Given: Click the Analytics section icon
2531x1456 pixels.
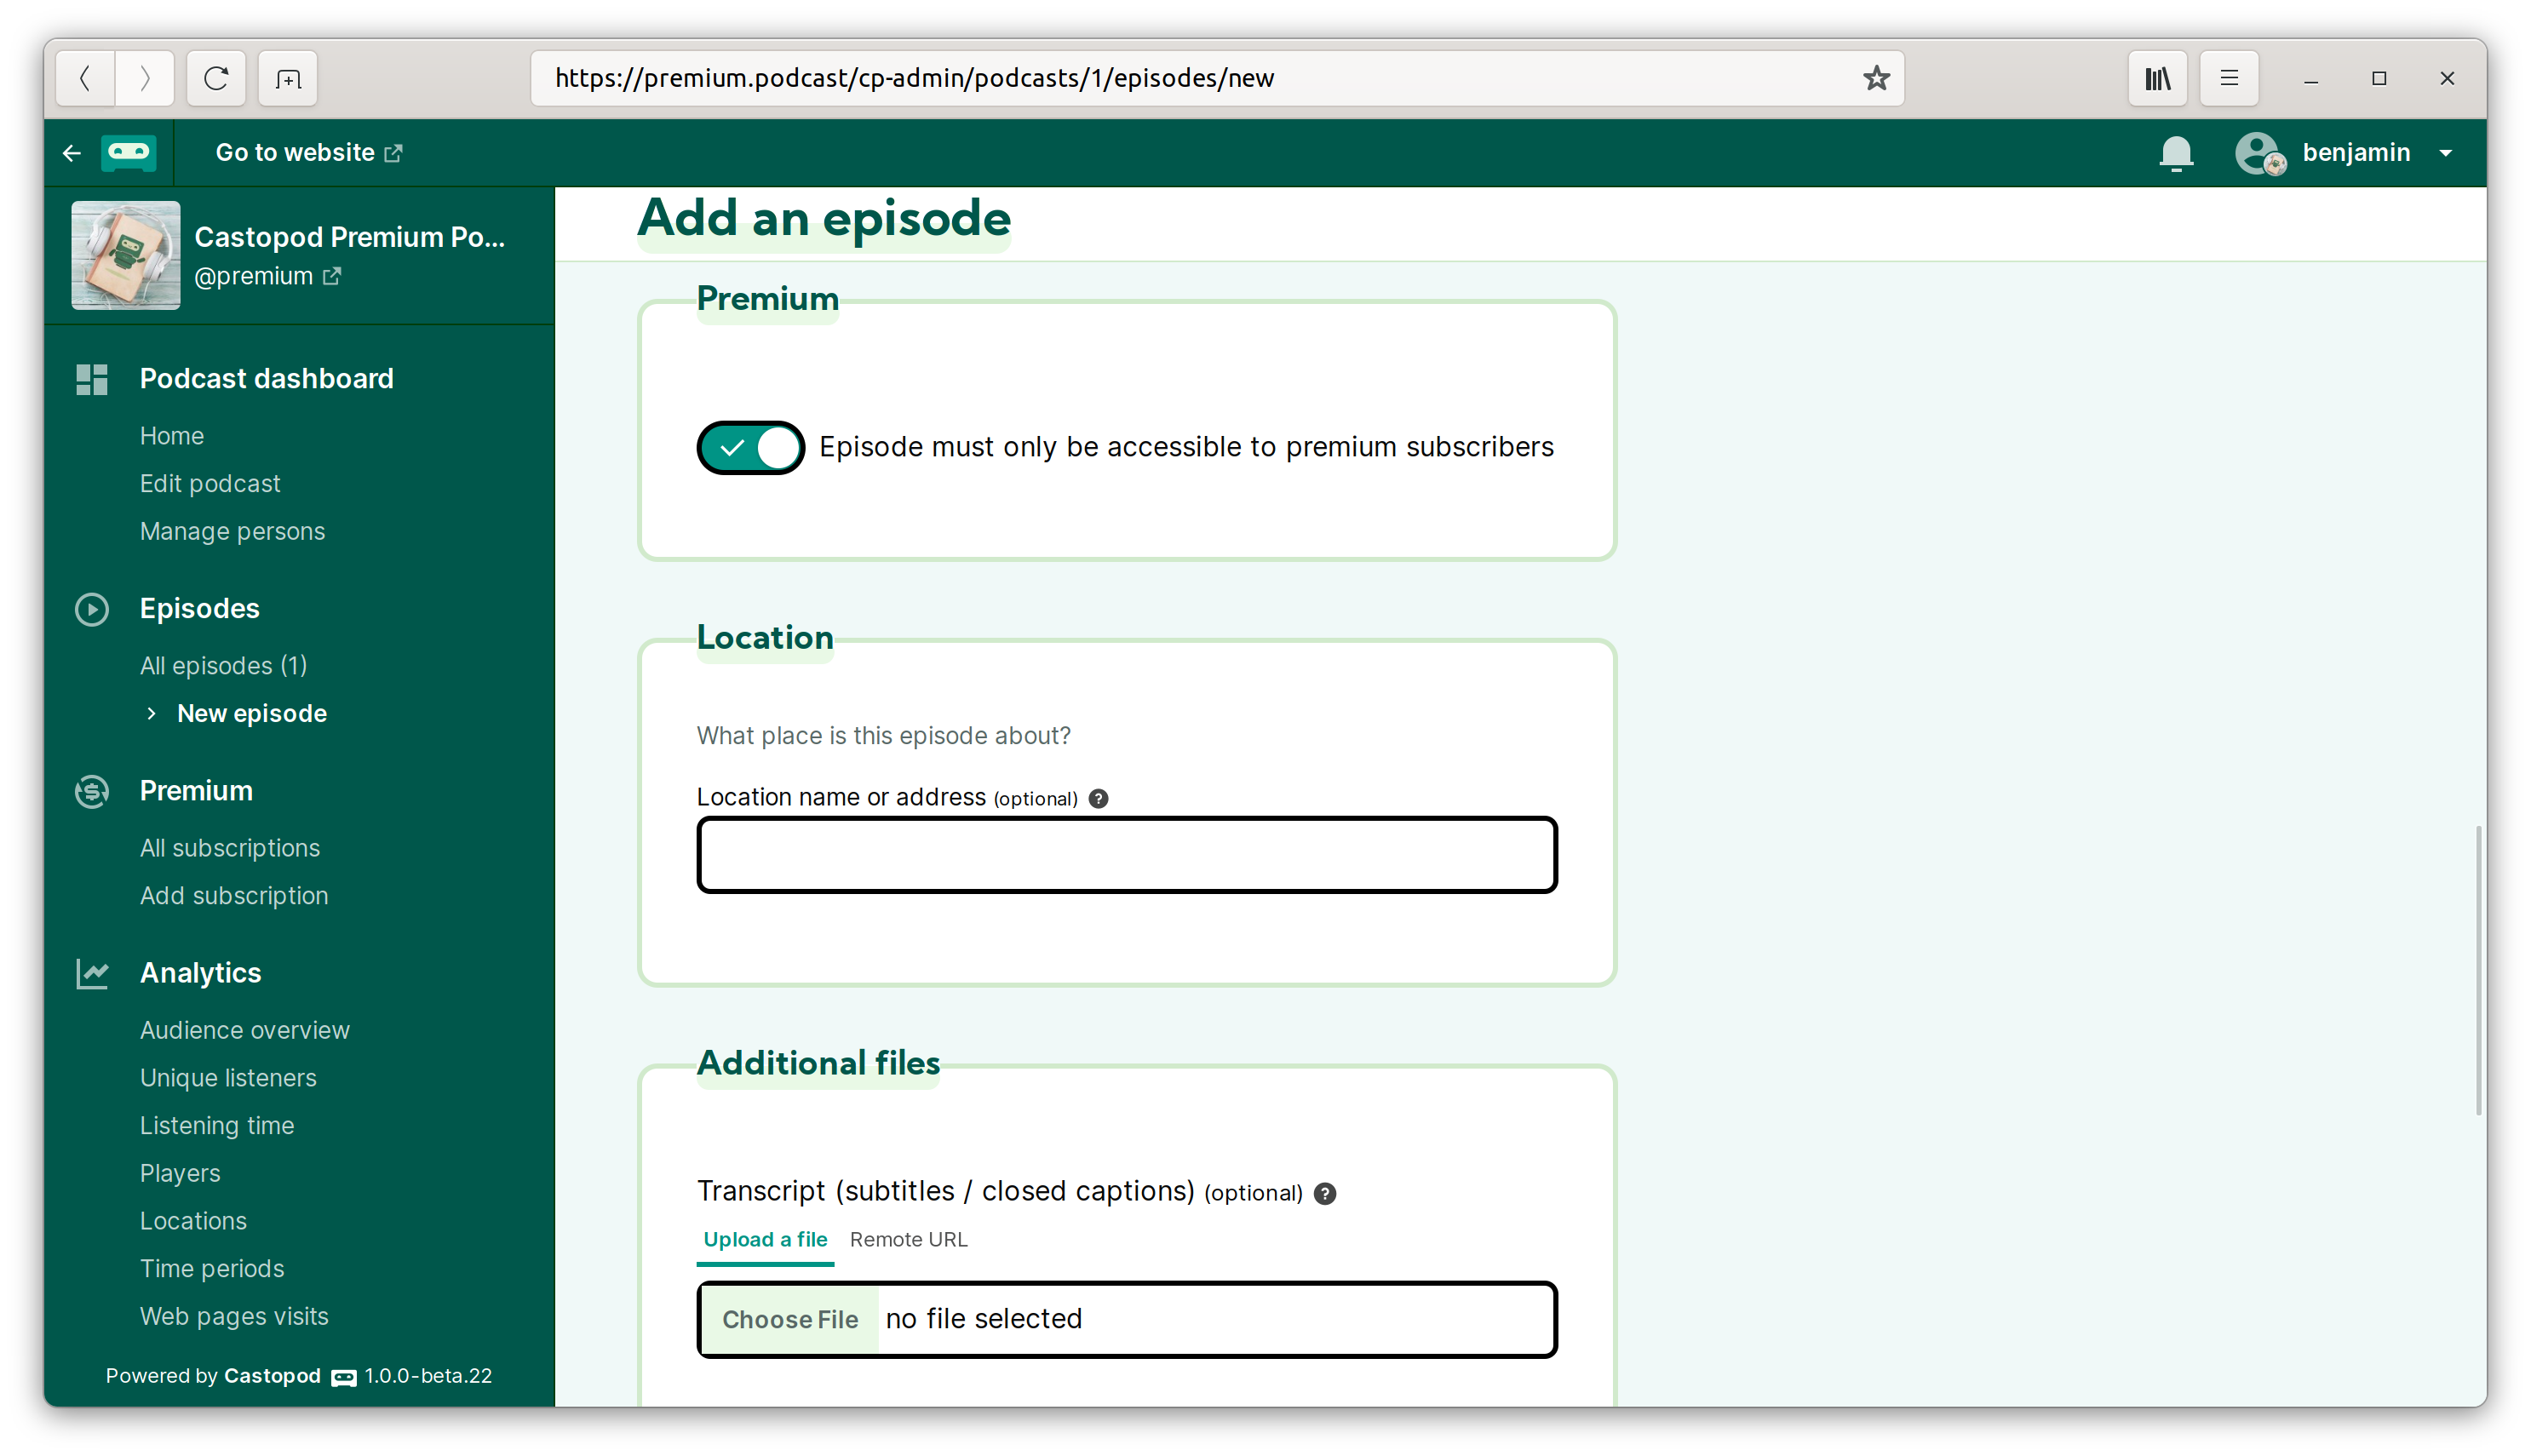Looking at the screenshot, I should click(94, 973).
